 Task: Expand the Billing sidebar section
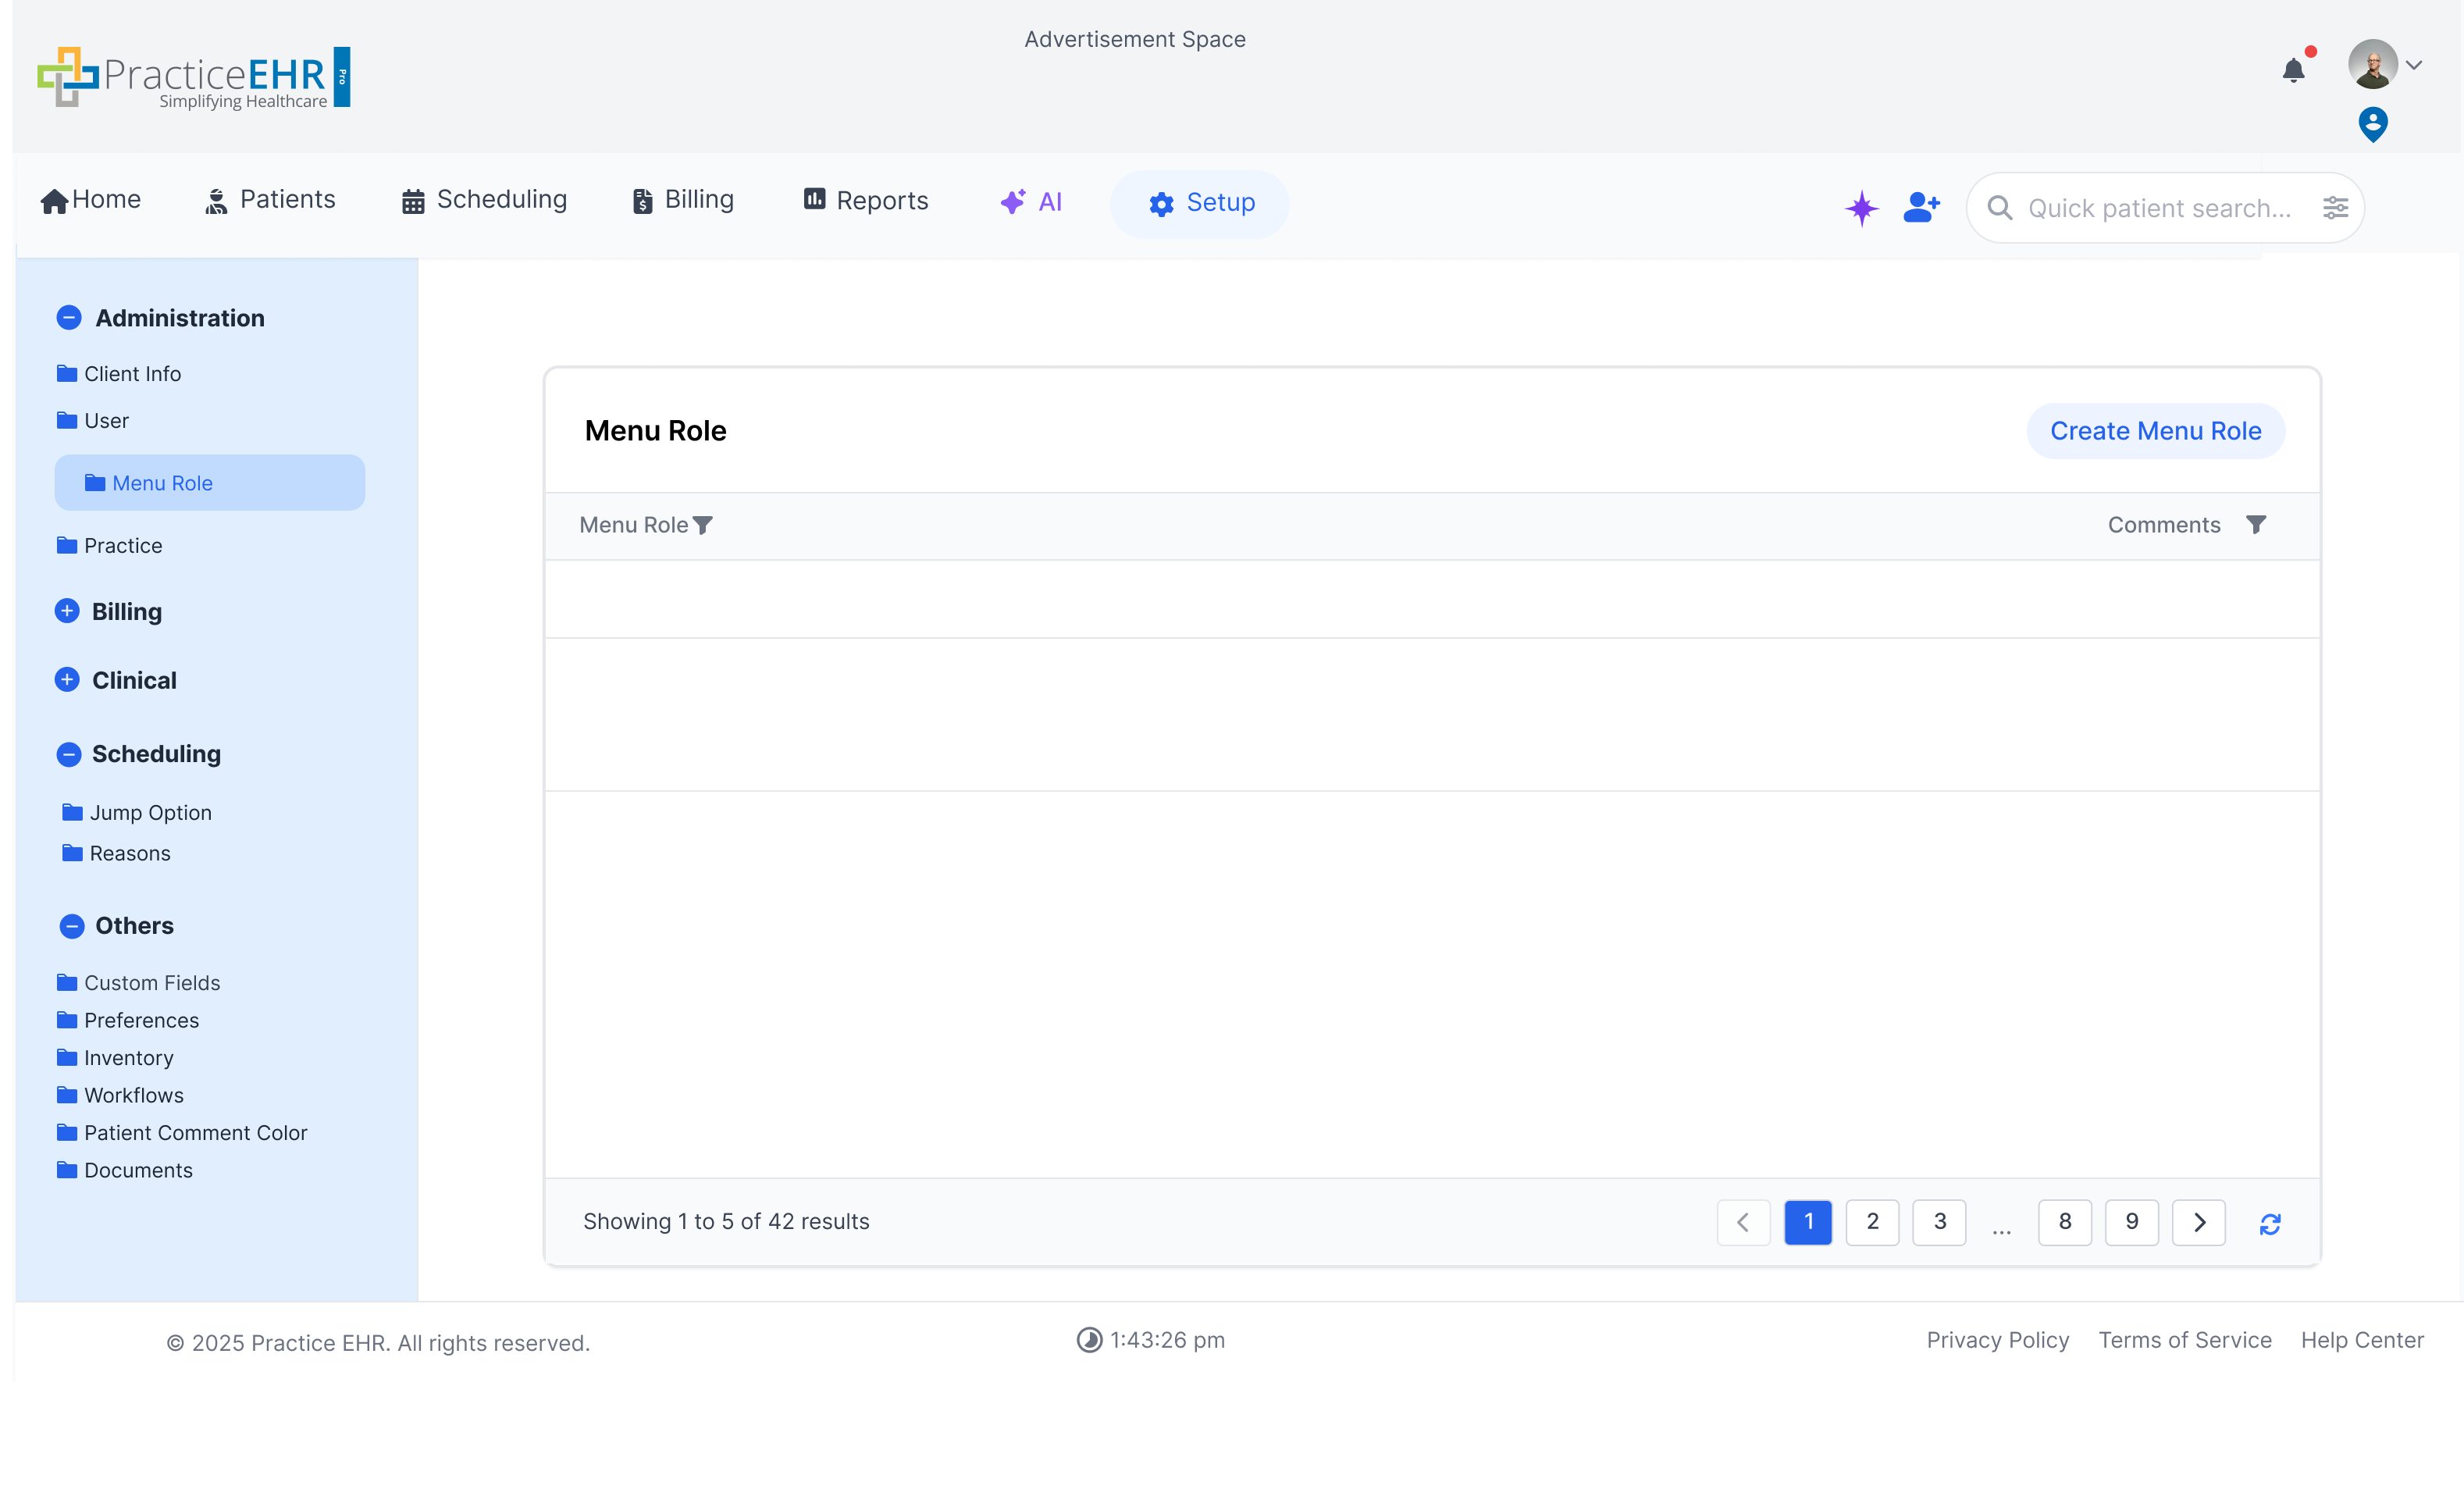67,611
